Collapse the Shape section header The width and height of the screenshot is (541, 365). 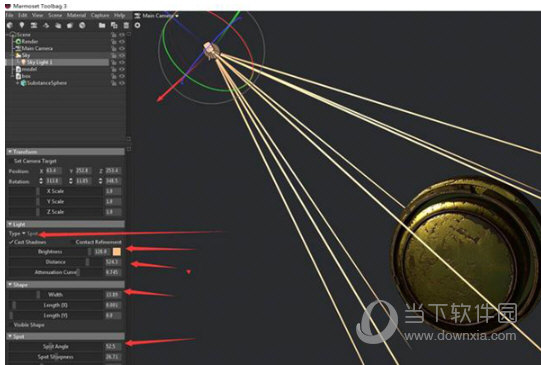pyautogui.click(x=65, y=285)
